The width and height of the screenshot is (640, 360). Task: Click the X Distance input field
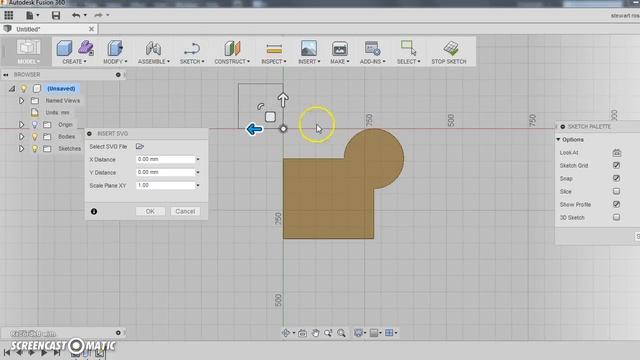(165, 159)
